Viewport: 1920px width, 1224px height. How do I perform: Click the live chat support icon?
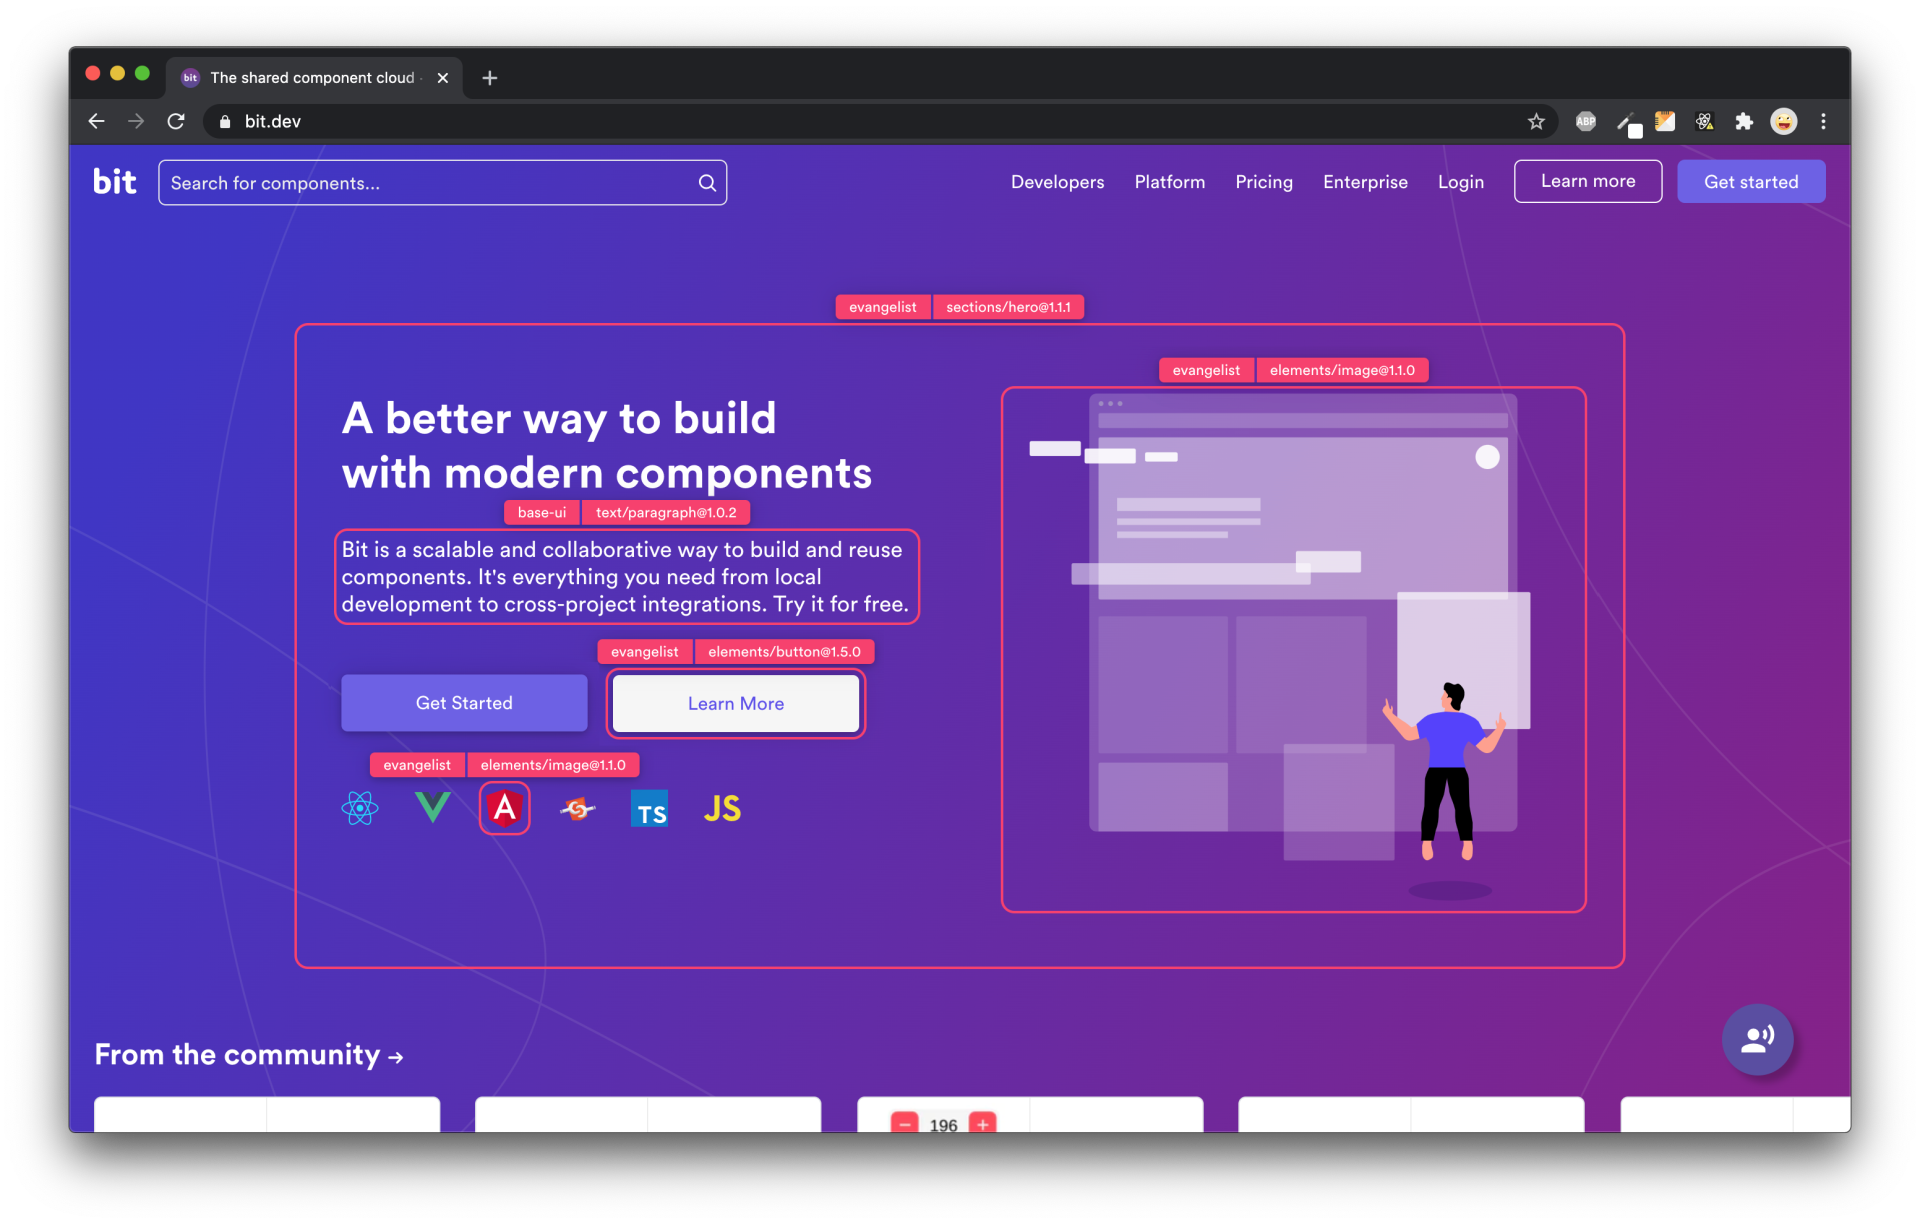point(1758,1038)
